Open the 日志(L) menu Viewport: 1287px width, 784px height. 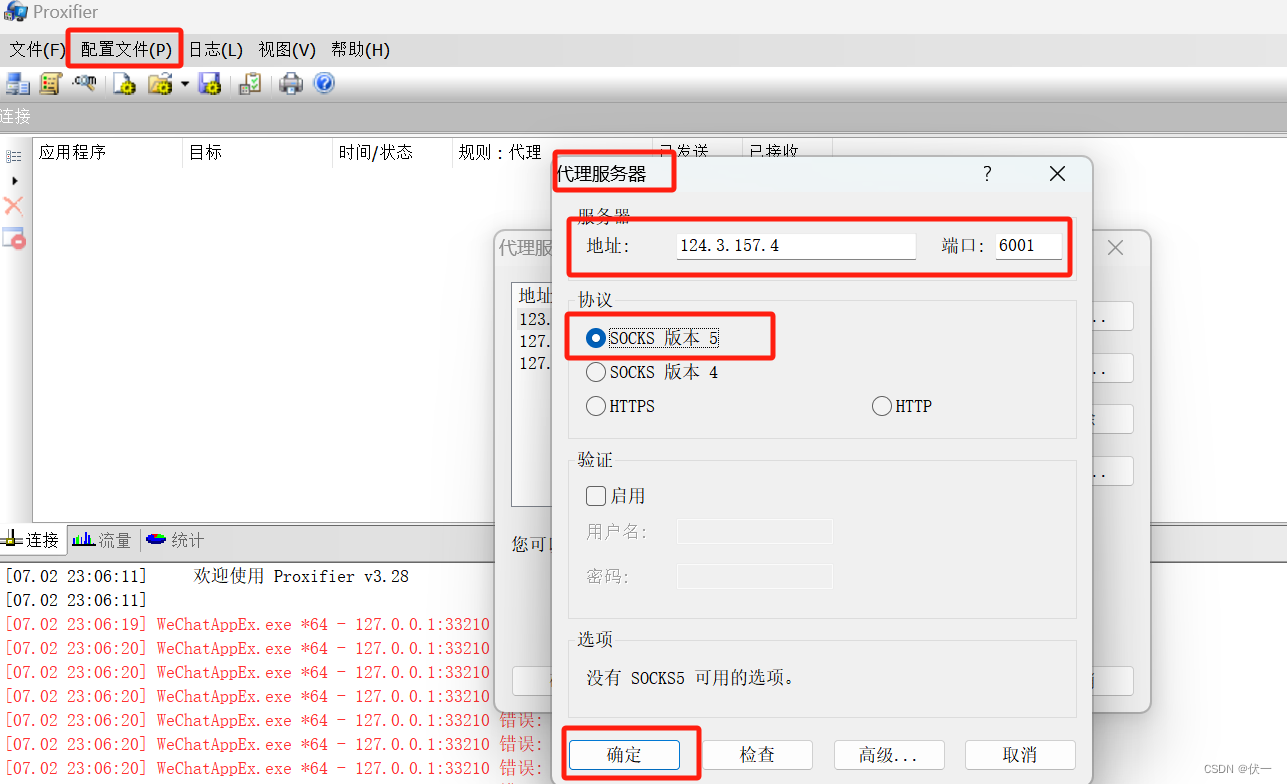click(x=216, y=50)
